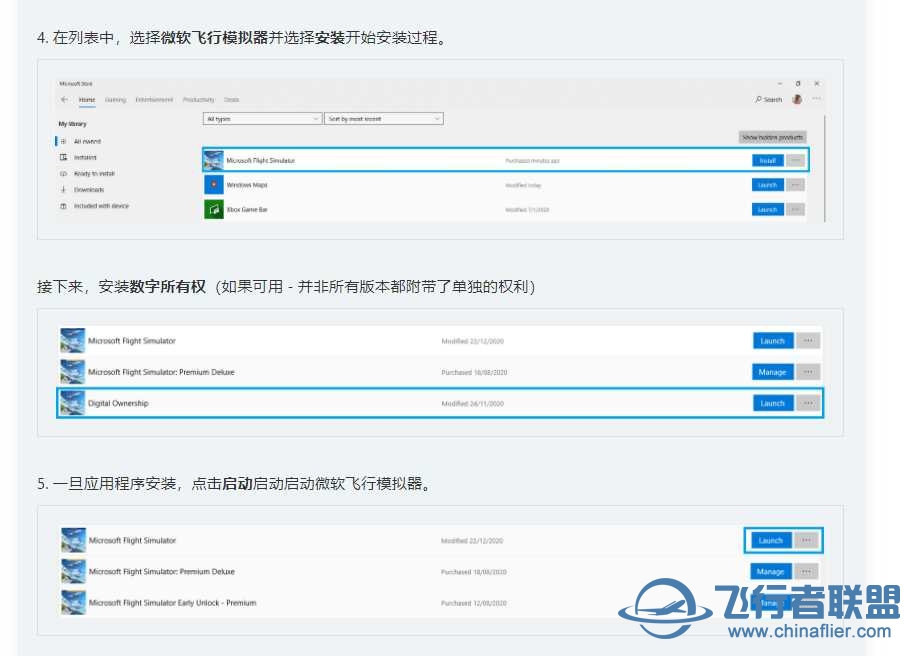Click Manage in the row above Digital Ownership
916x656 pixels.
pyautogui.click(x=772, y=372)
